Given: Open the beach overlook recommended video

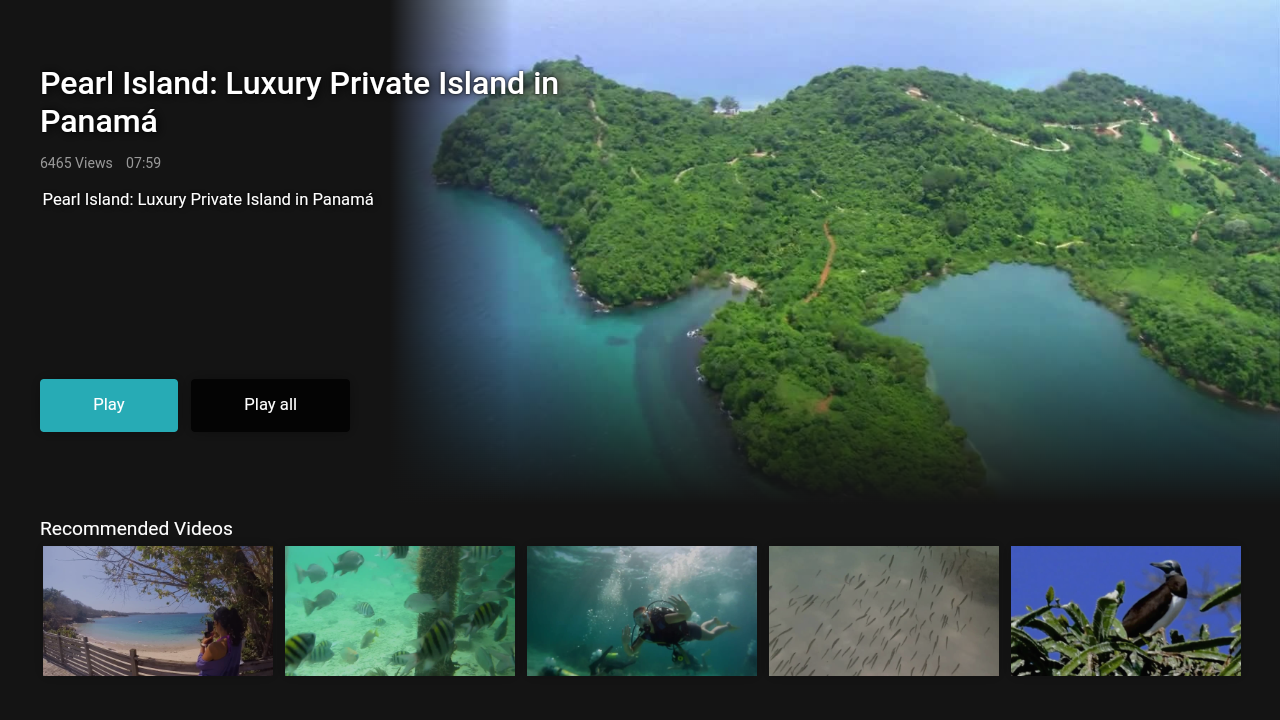Looking at the screenshot, I should coord(158,611).
